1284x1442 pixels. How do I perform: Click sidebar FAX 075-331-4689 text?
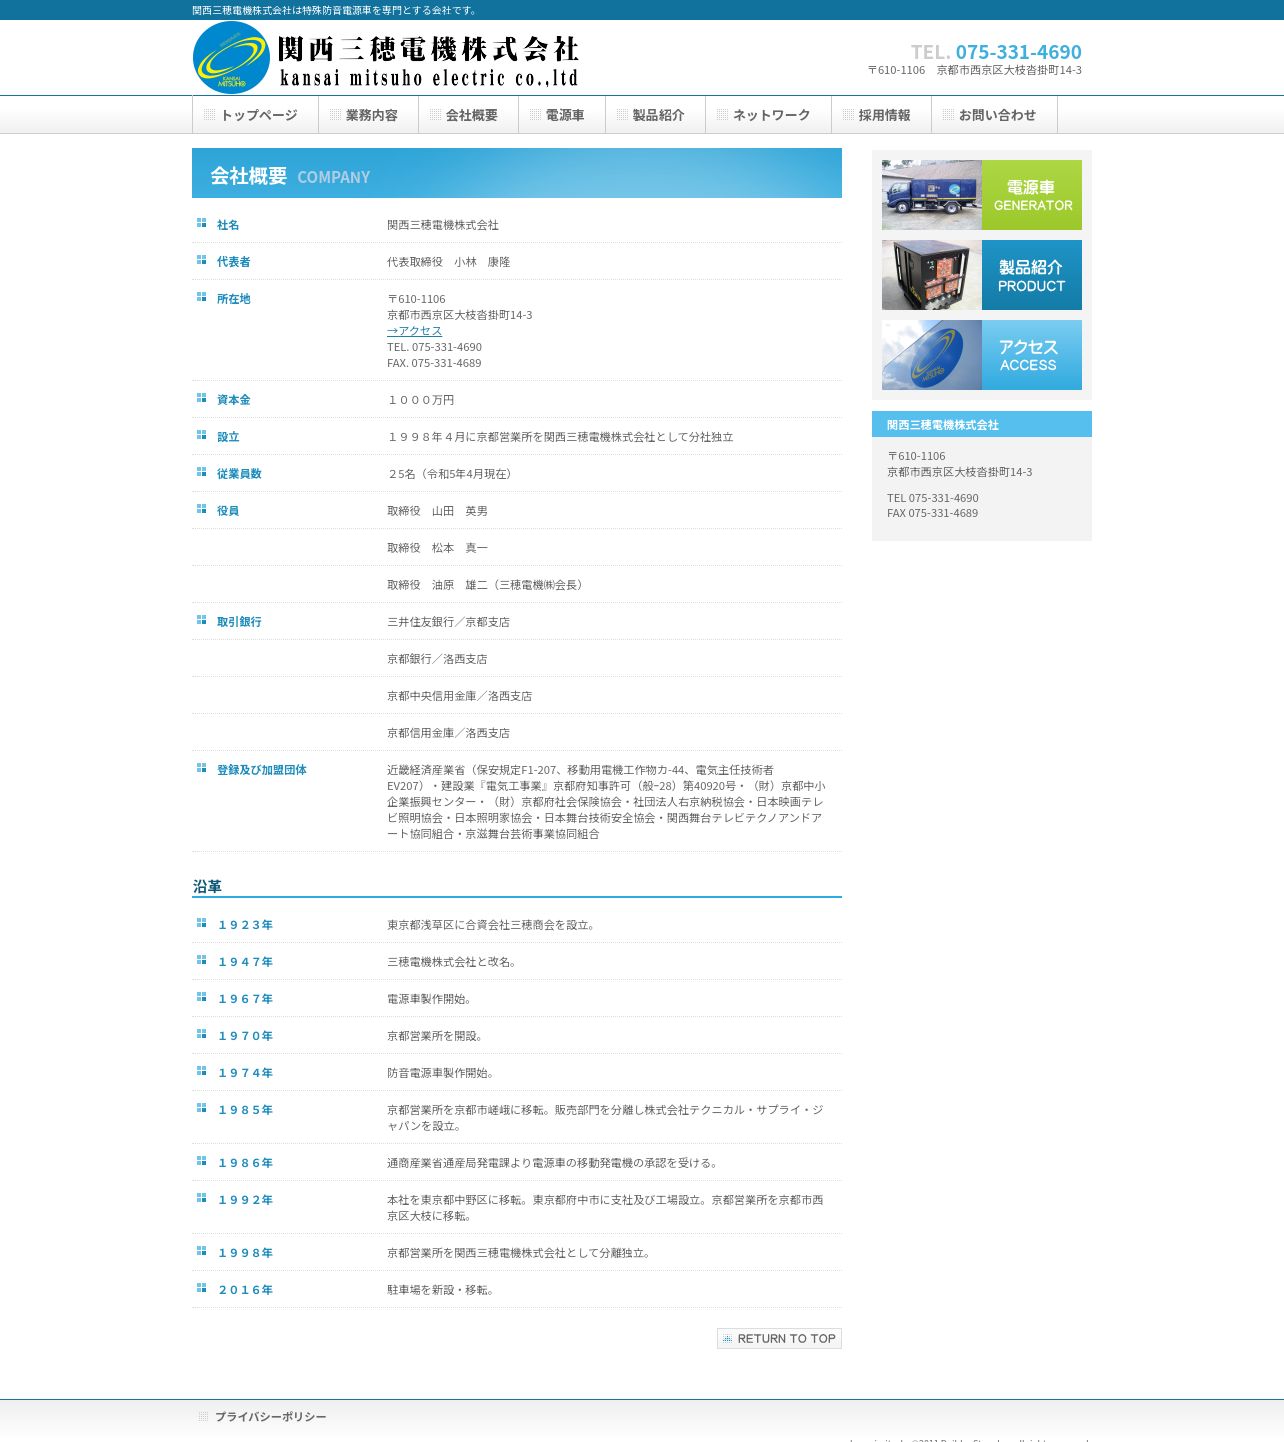click(x=933, y=513)
